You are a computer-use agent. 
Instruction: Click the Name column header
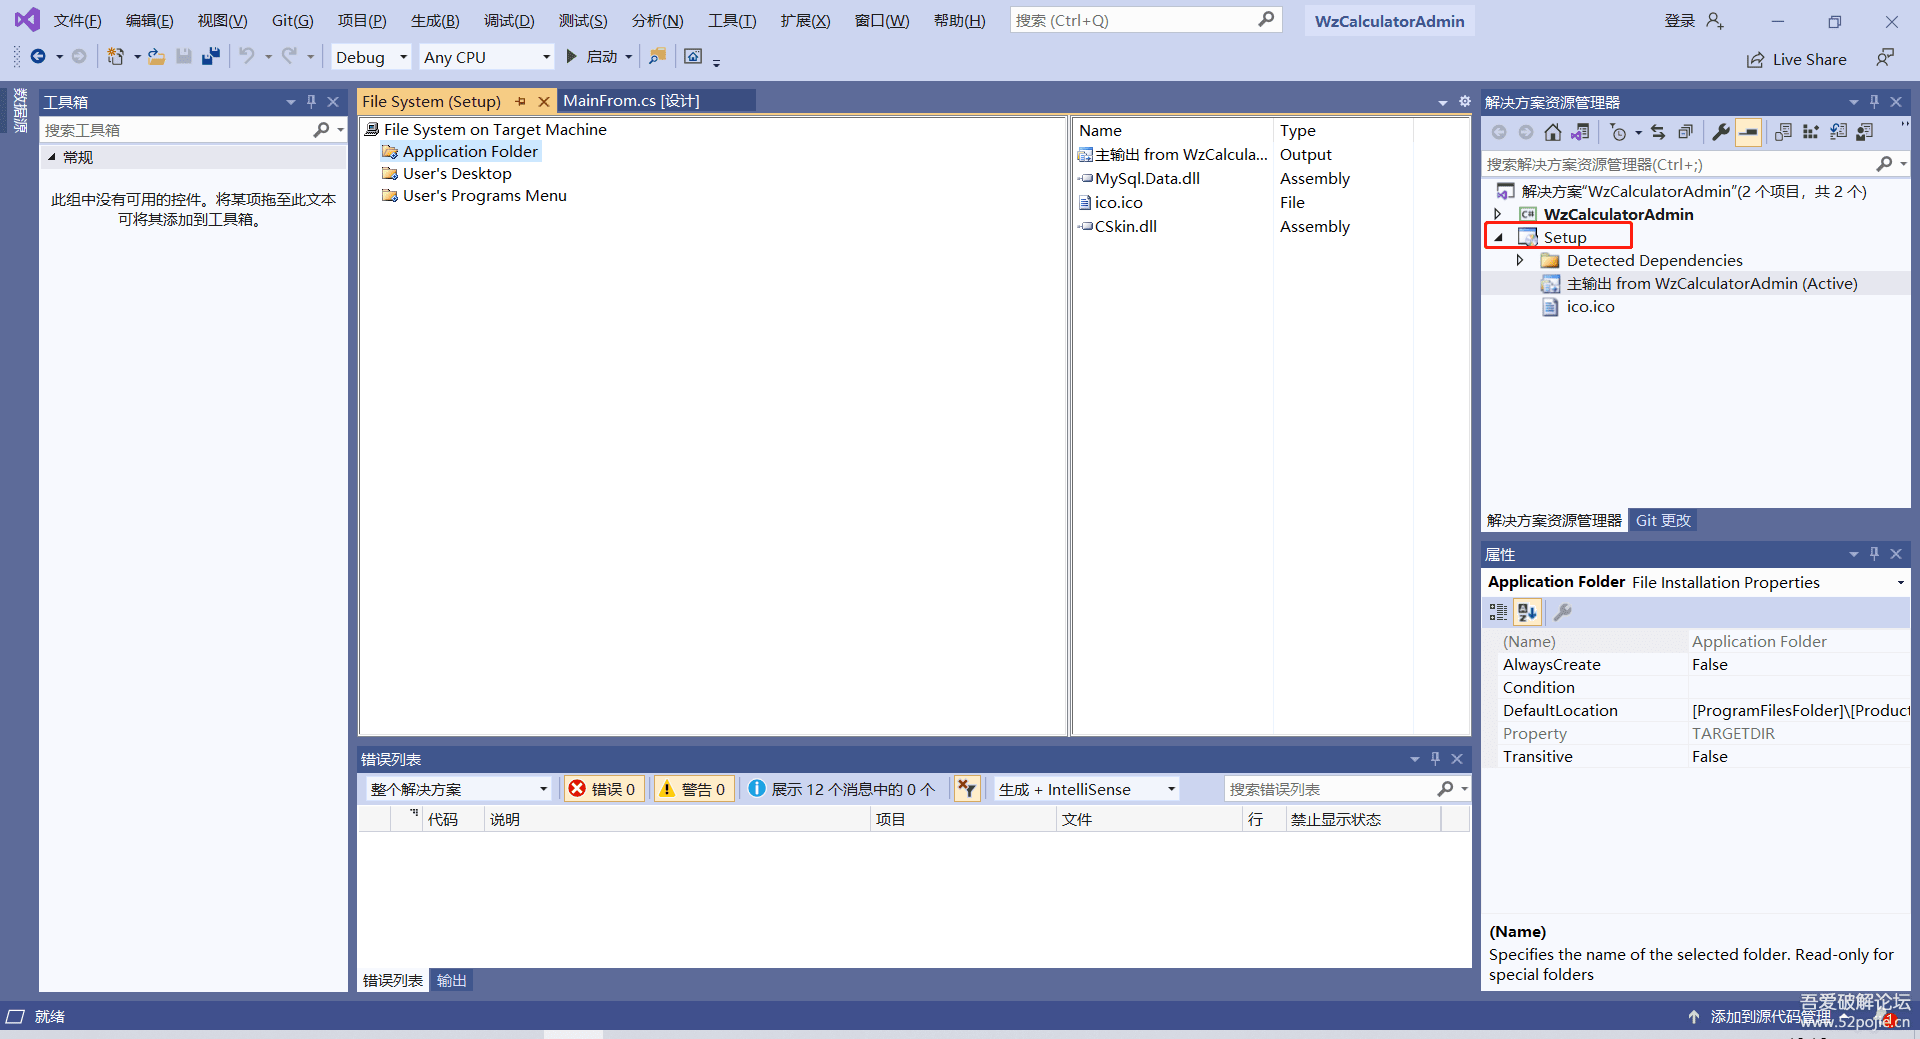(1173, 130)
